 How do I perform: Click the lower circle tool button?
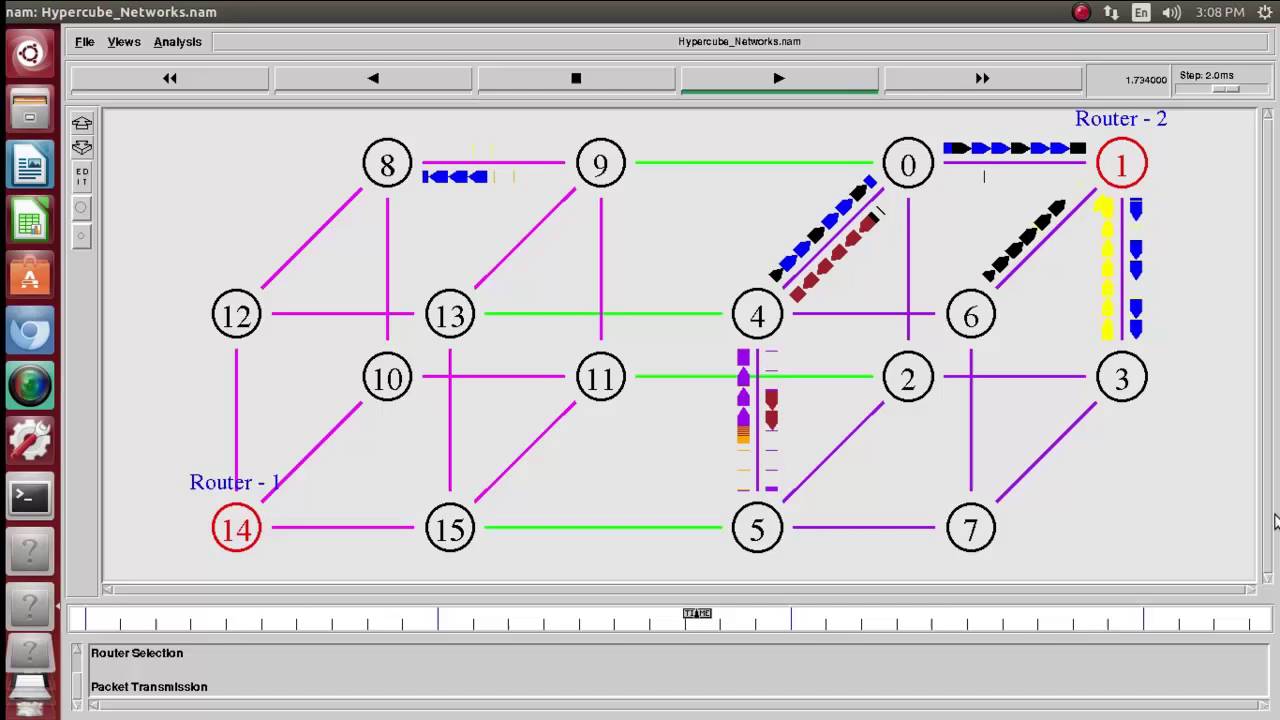pyautogui.click(x=82, y=237)
